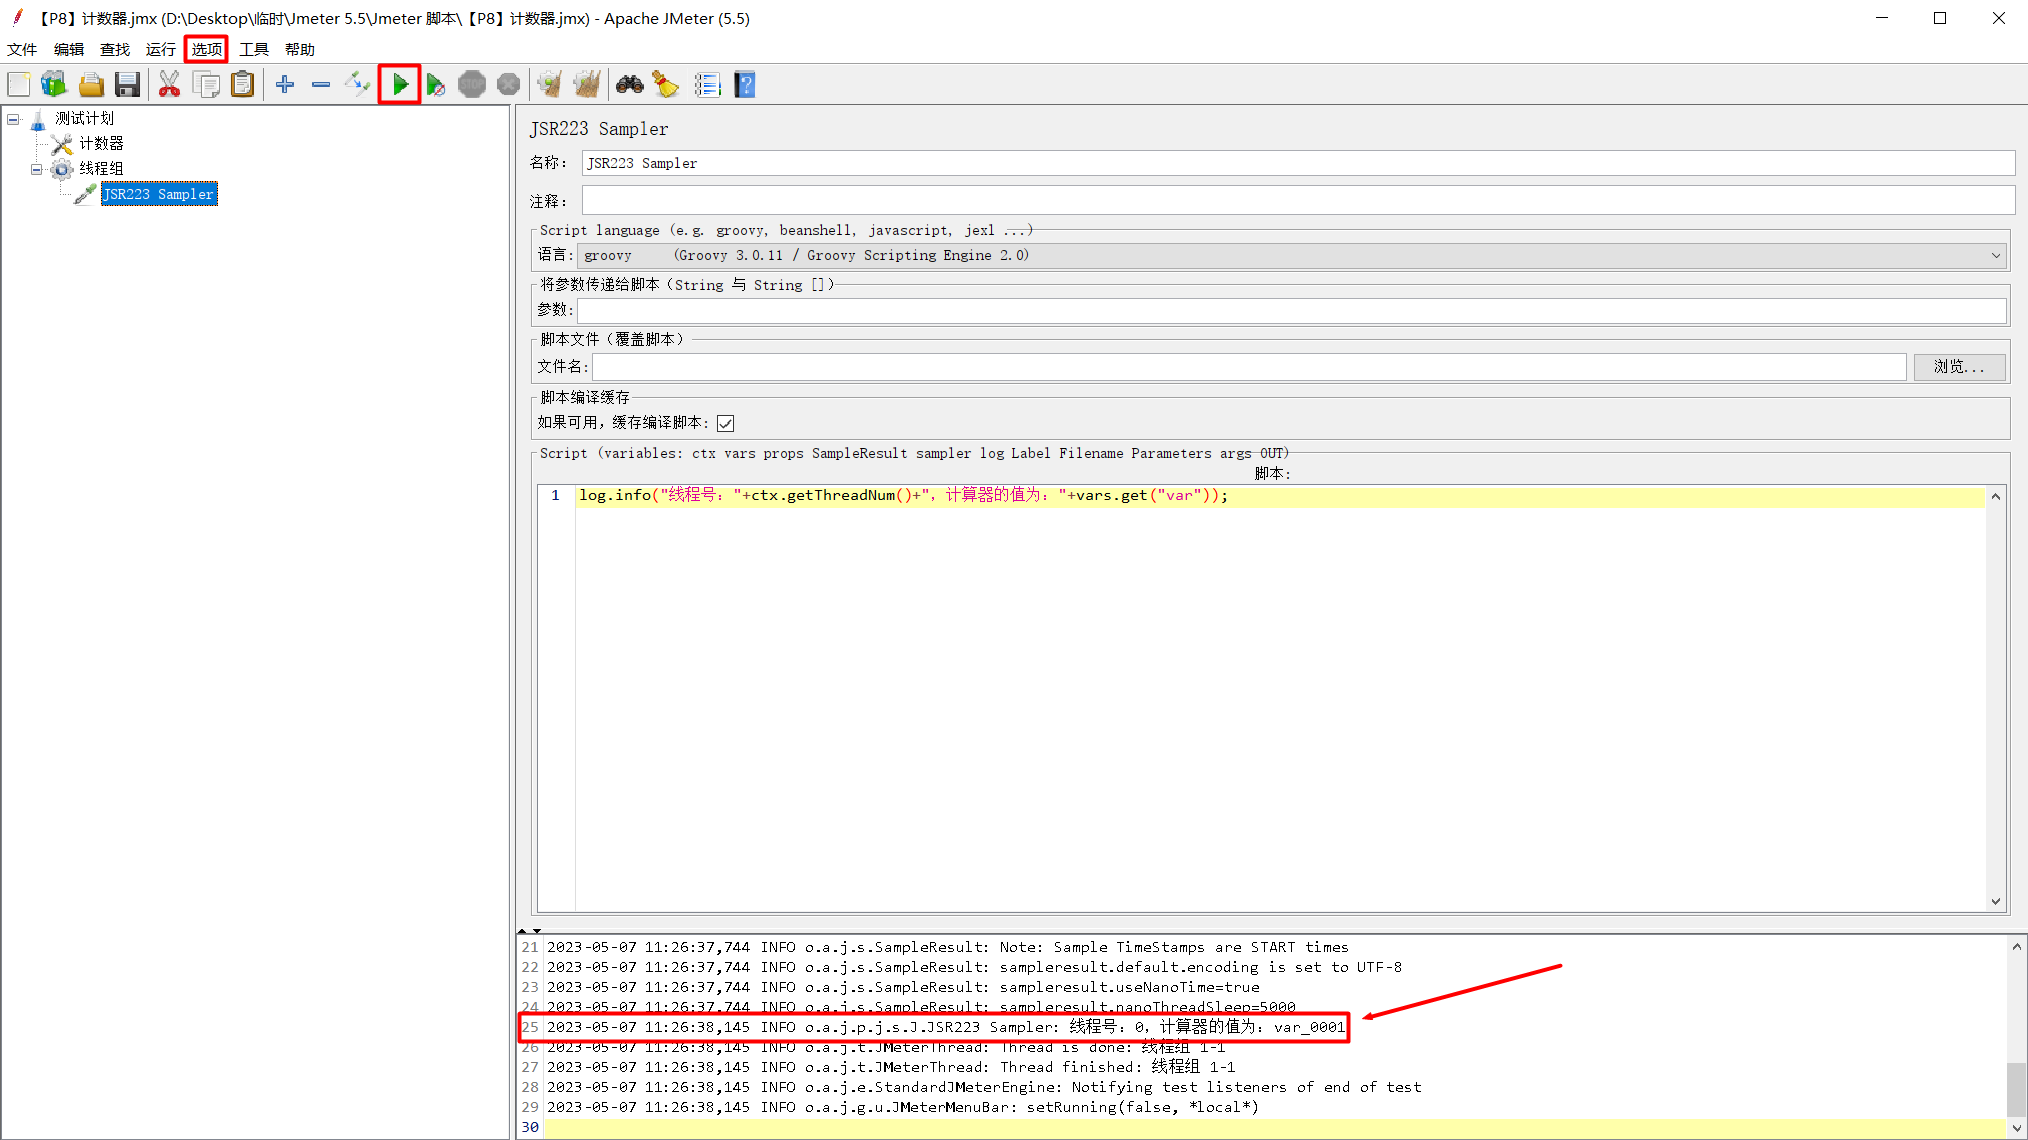Screen dimensions: 2028x1140
Task: Click the 测试计划 flask icon
Action: pyautogui.click(x=38, y=119)
